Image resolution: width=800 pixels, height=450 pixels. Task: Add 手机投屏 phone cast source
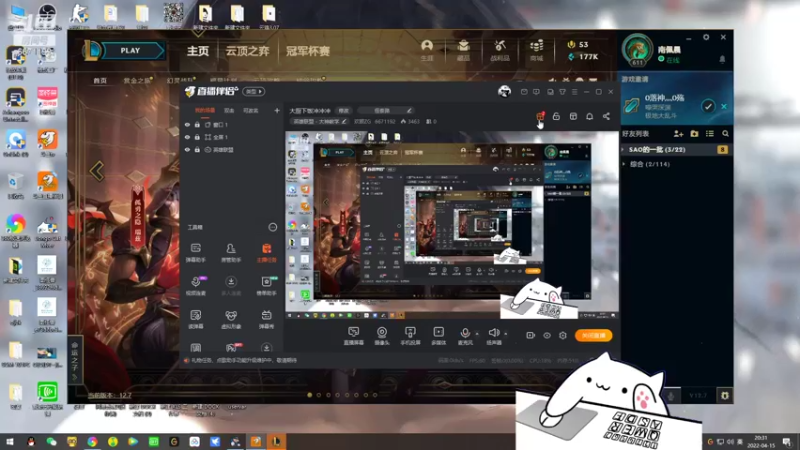click(x=410, y=336)
